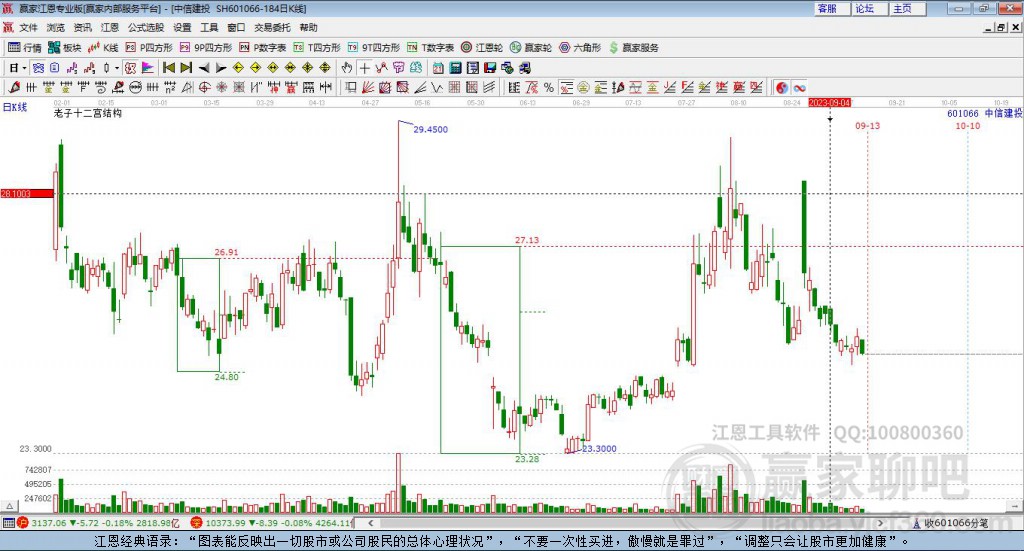Screen dimensions: 1024x551
Task: Open the 9T四方形 tool
Action: (x=374, y=48)
